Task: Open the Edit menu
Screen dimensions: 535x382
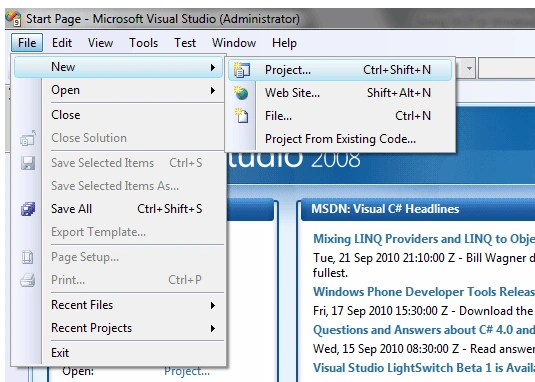Action: [x=62, y=43]
